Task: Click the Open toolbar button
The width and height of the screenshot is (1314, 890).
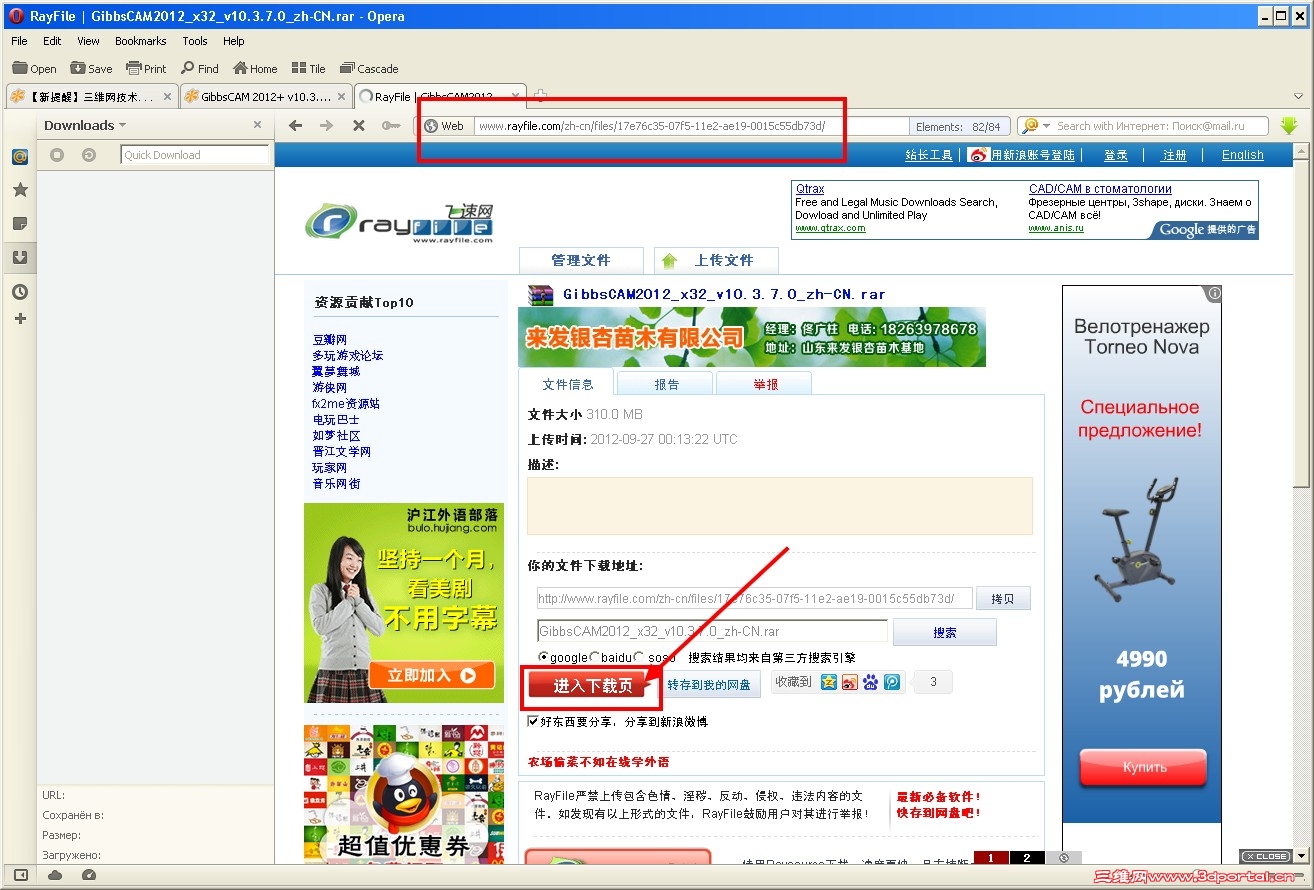Action: [34, 68]
